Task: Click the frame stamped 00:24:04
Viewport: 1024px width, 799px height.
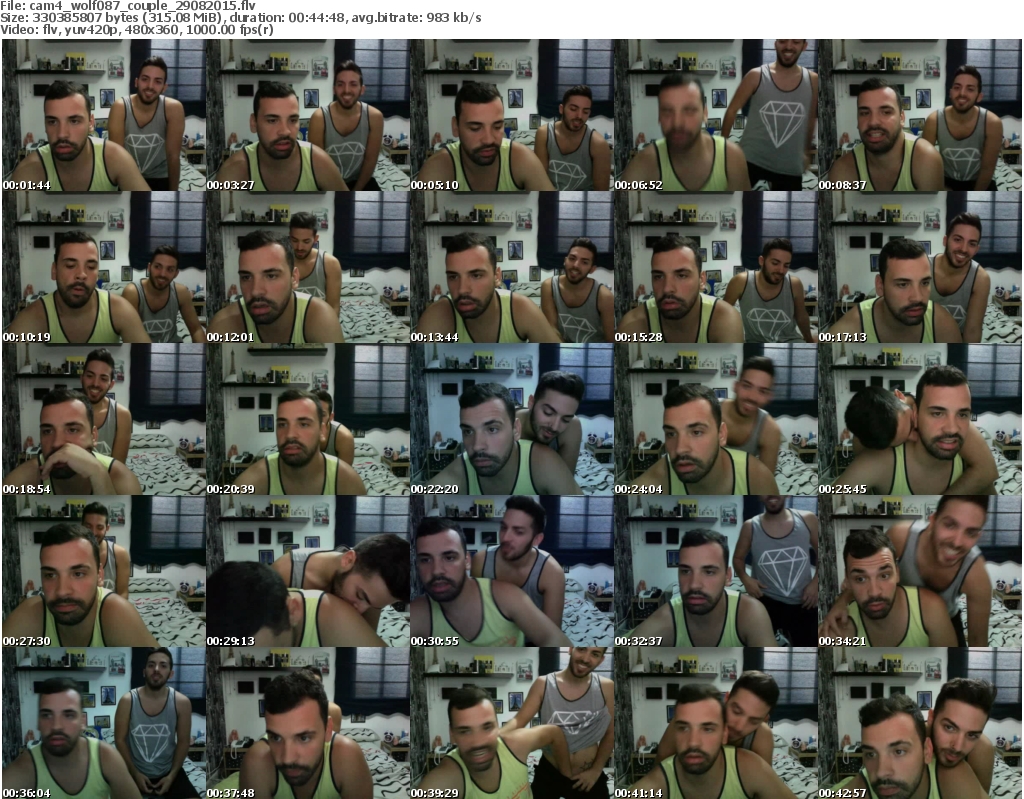Action: [x=715, y=419]
